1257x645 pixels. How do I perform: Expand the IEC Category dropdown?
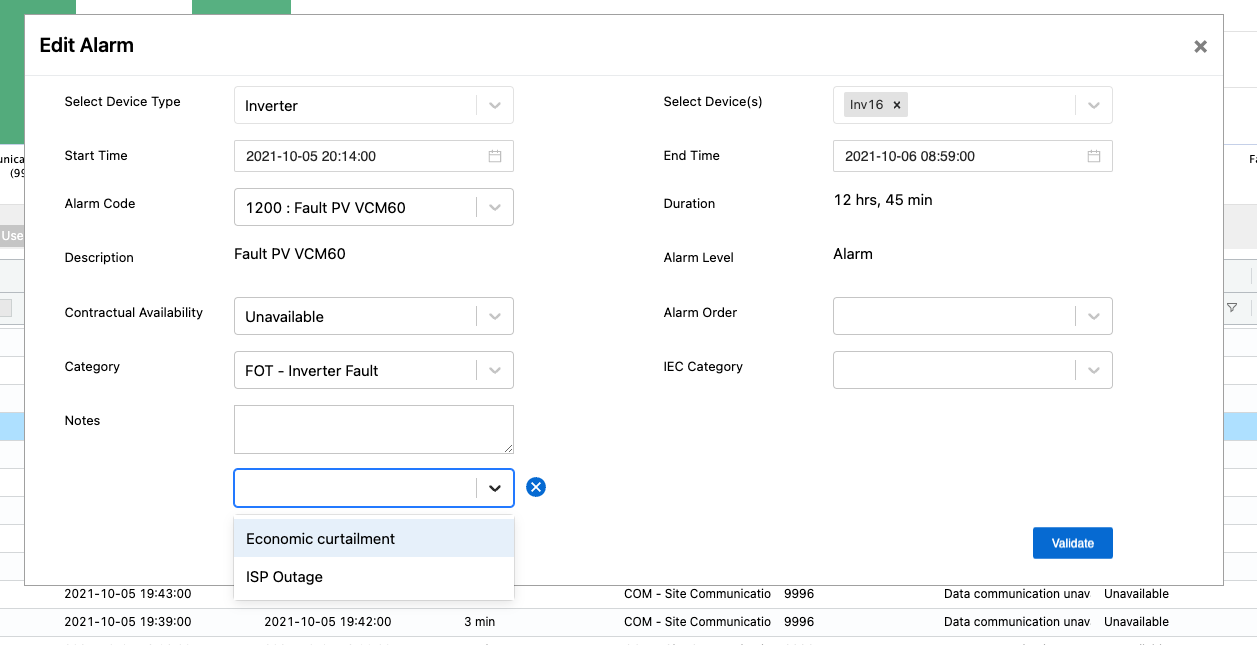click(x=1094, y=370)
